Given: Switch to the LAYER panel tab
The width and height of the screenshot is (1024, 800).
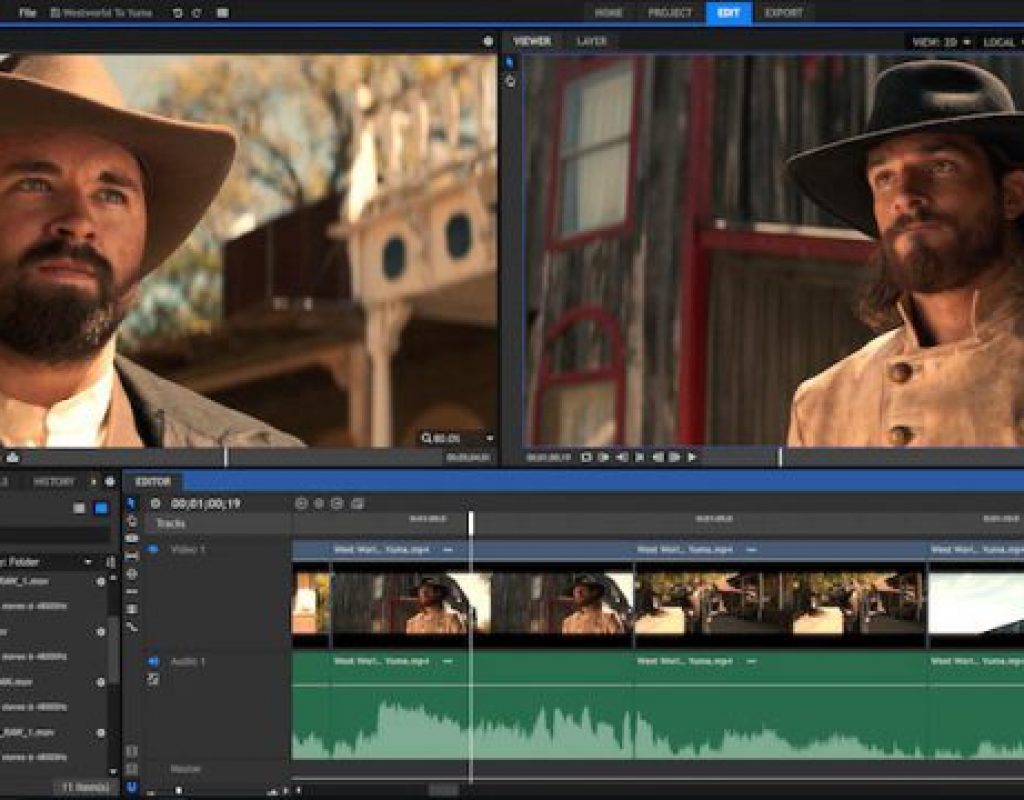Looking at the screenshot, I should 592,41.
